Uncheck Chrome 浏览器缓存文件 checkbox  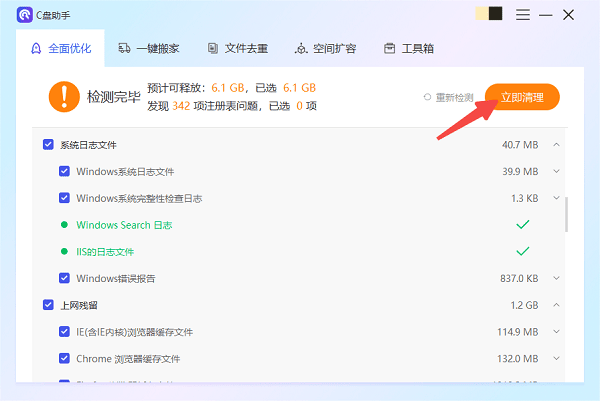[x=64, y=358]
